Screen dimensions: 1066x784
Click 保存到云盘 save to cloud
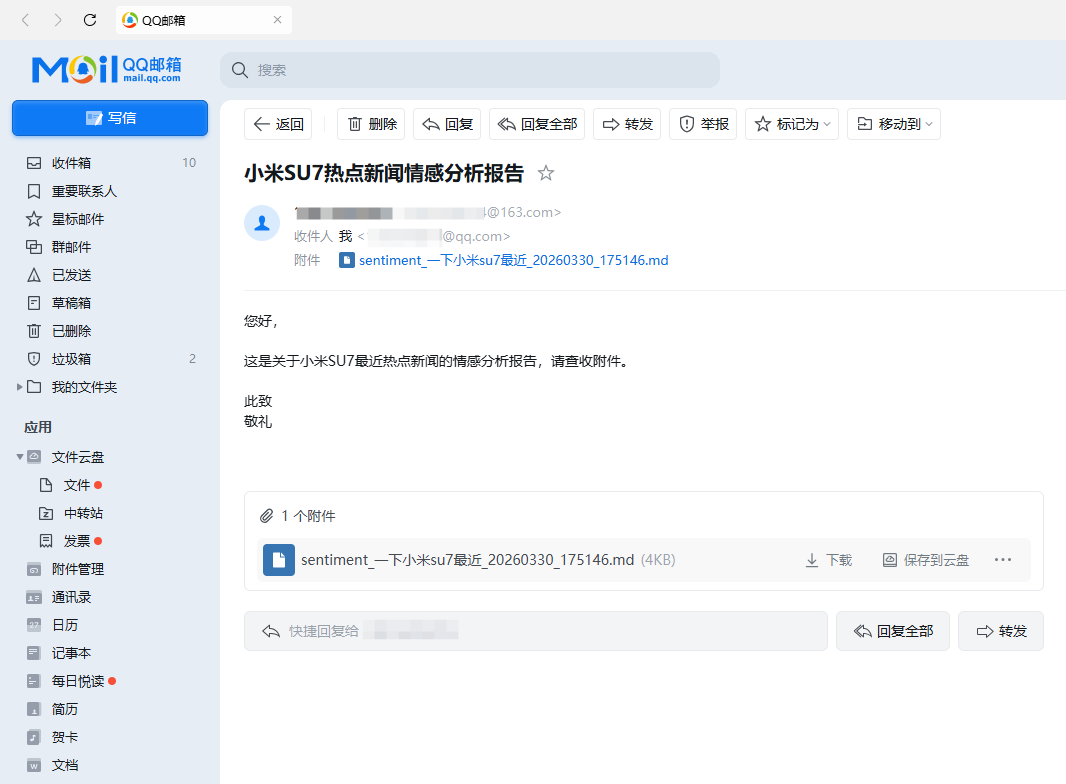(925, 560)
